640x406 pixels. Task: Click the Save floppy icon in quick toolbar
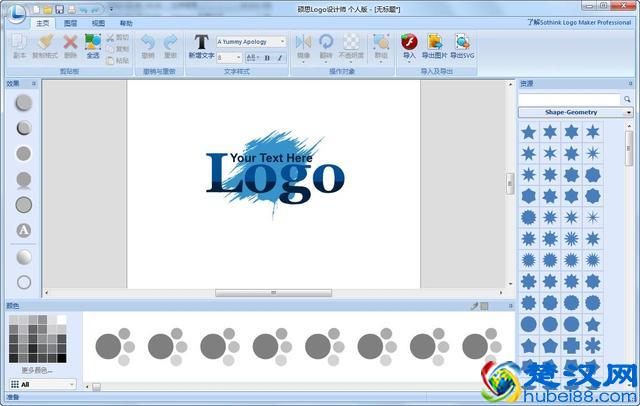point(60,9)
